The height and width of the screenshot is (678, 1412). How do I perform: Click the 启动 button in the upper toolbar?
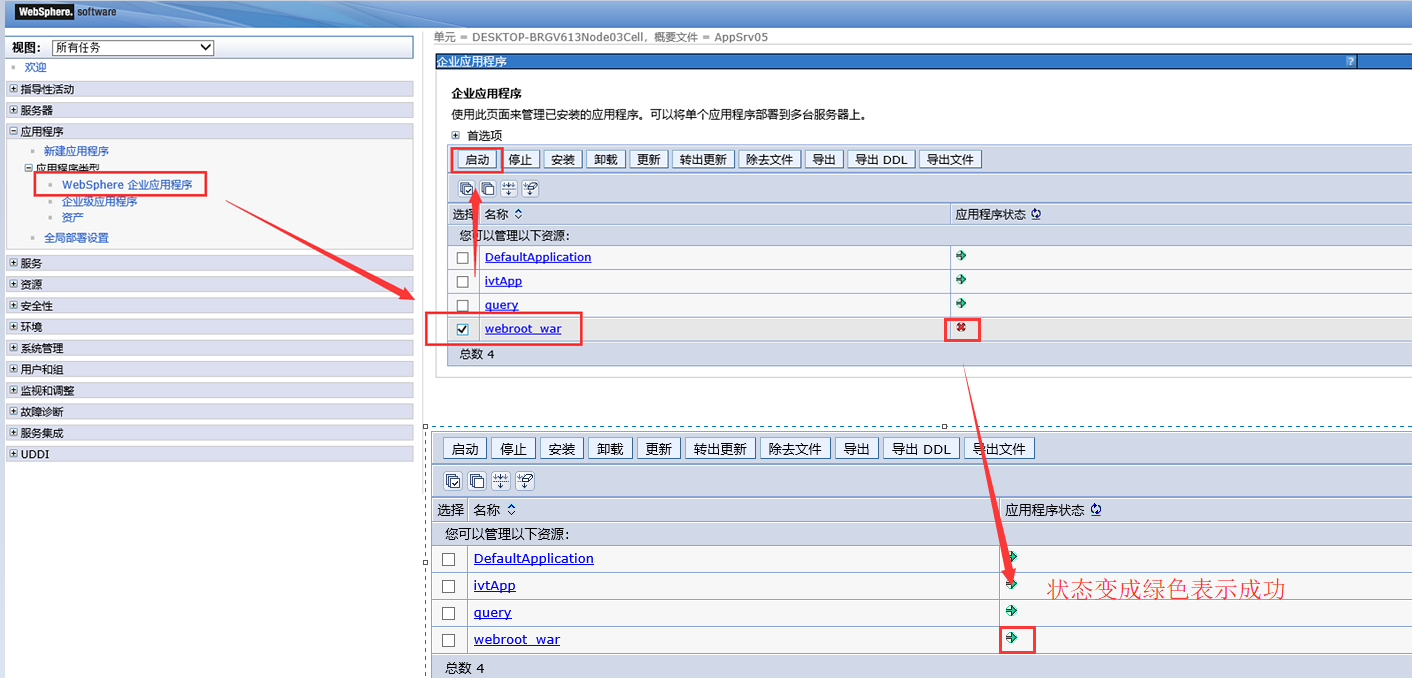(x=478, y=159)
